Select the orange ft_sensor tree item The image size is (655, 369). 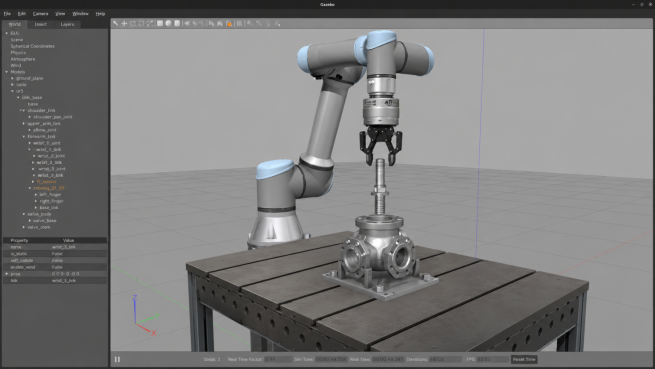[46, 182]
